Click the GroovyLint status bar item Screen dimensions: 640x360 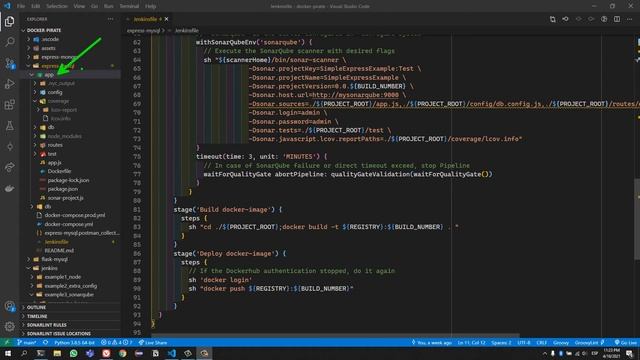tap(589, 342)
